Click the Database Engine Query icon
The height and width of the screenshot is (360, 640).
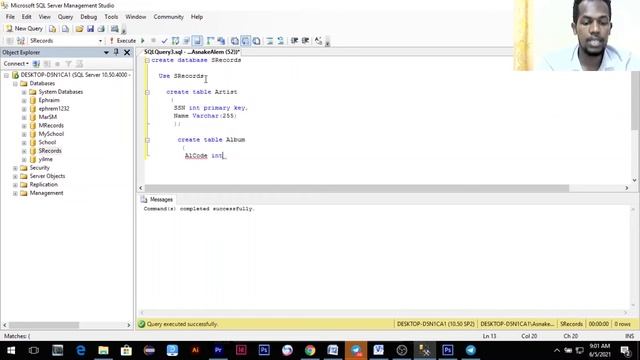52,29
